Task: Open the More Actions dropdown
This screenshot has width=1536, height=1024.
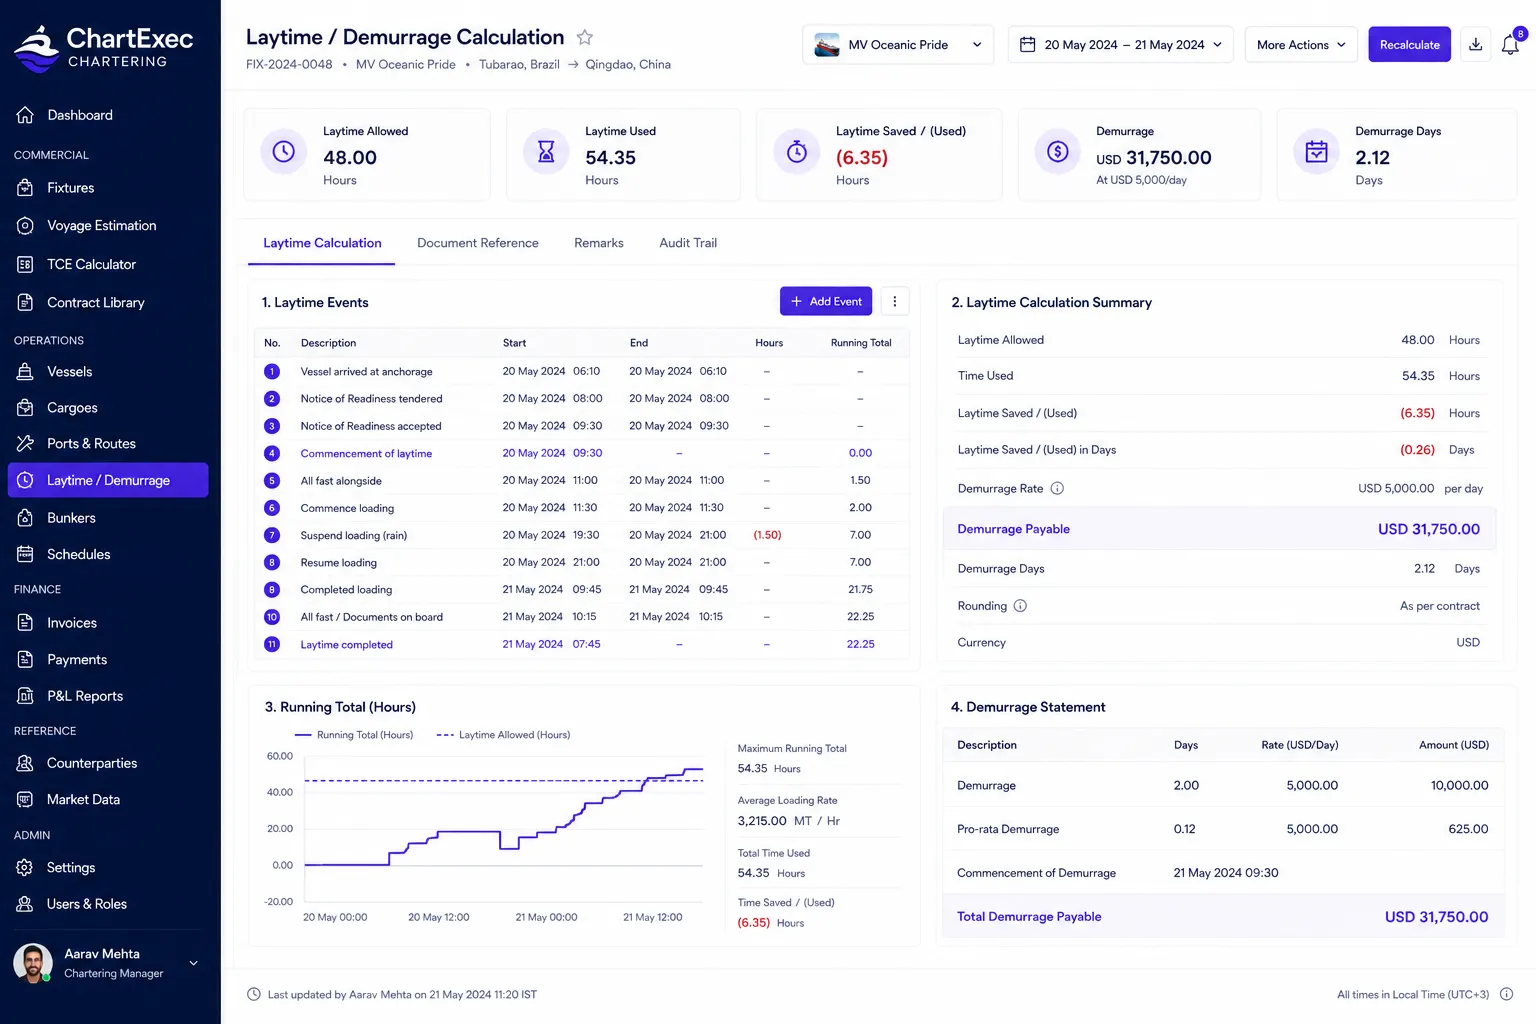Action: tap(1301, 45)
